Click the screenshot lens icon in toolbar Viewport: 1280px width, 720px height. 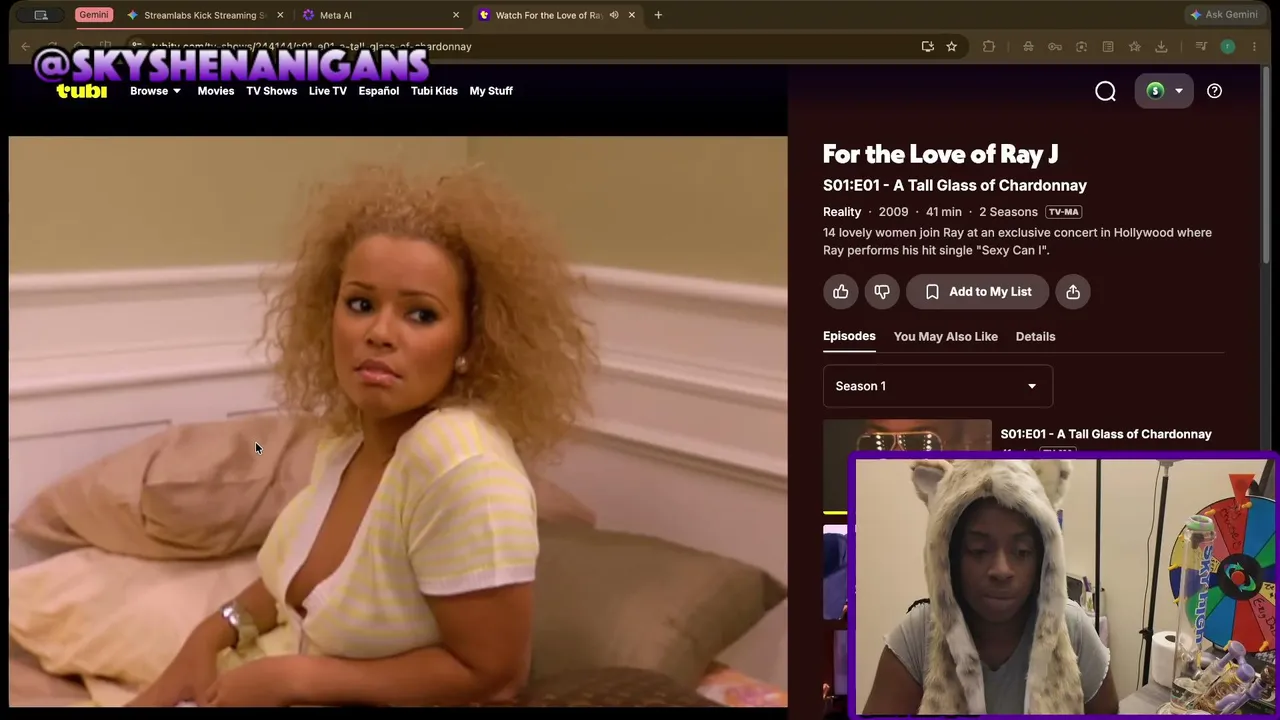pos(1081,46)
